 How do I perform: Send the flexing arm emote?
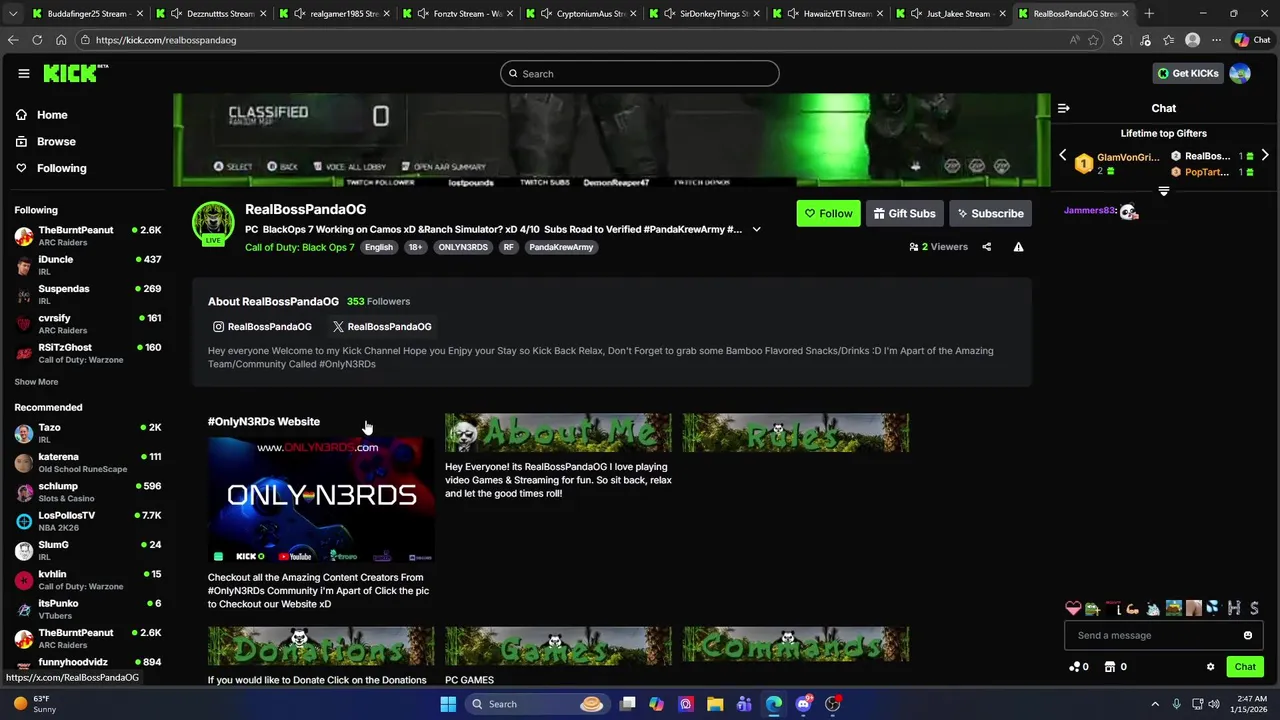(1132, 608)
